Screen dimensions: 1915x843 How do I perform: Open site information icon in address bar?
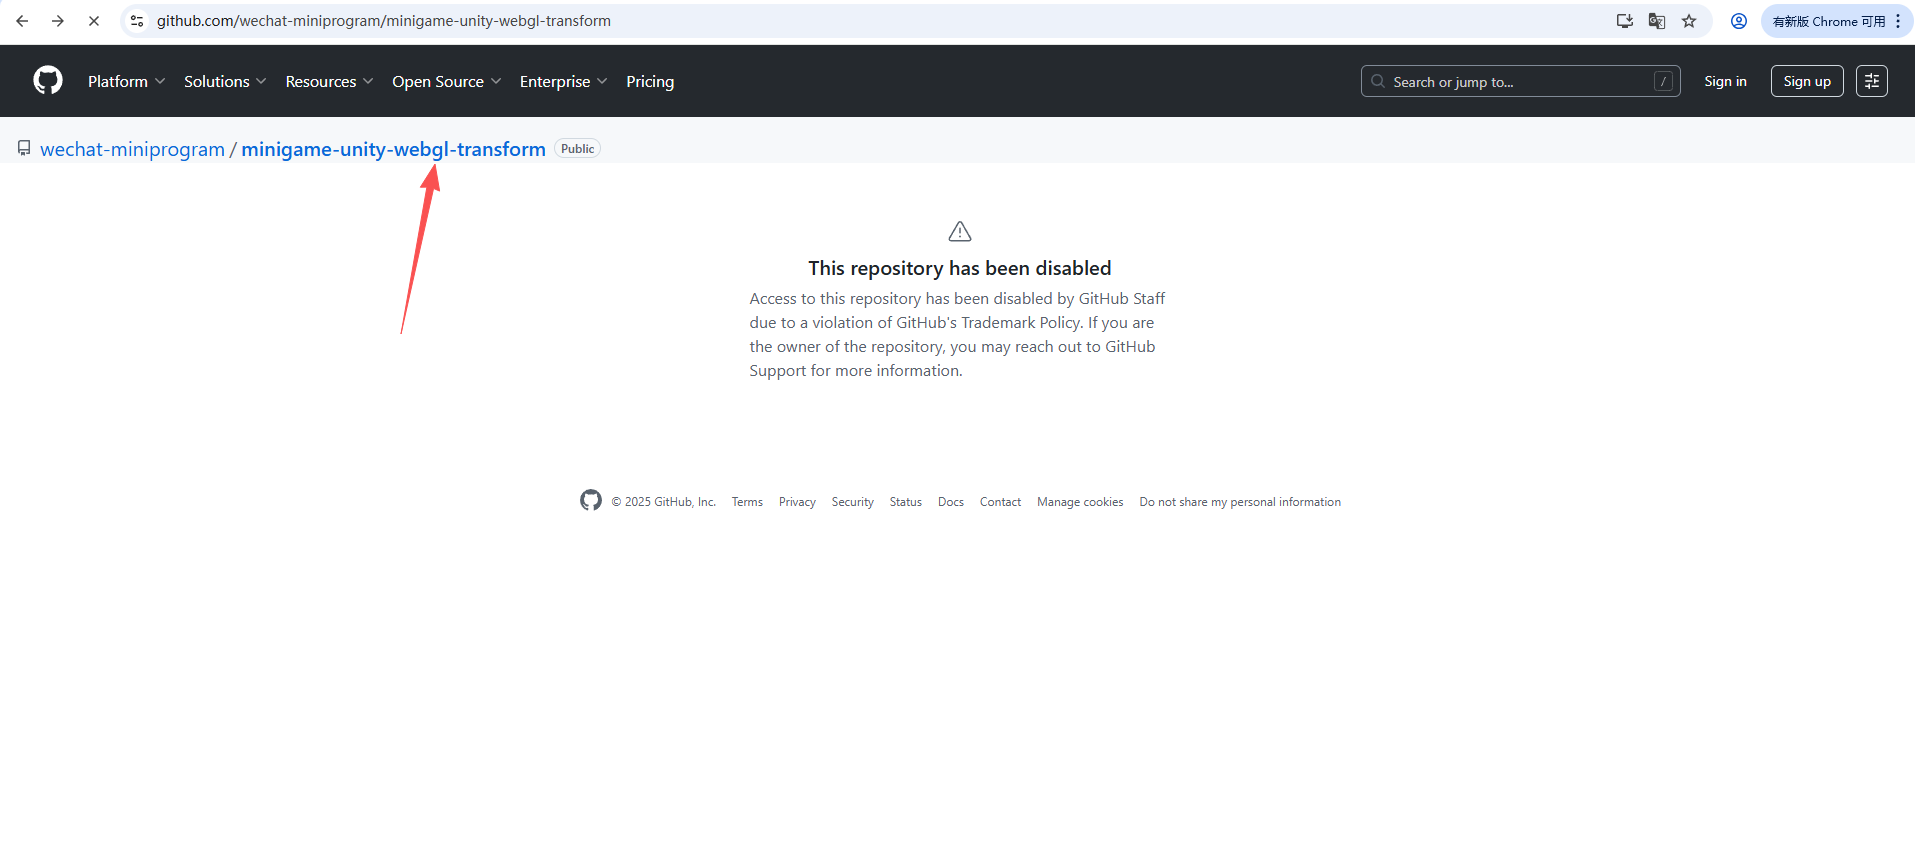click(x=137, y=21)
